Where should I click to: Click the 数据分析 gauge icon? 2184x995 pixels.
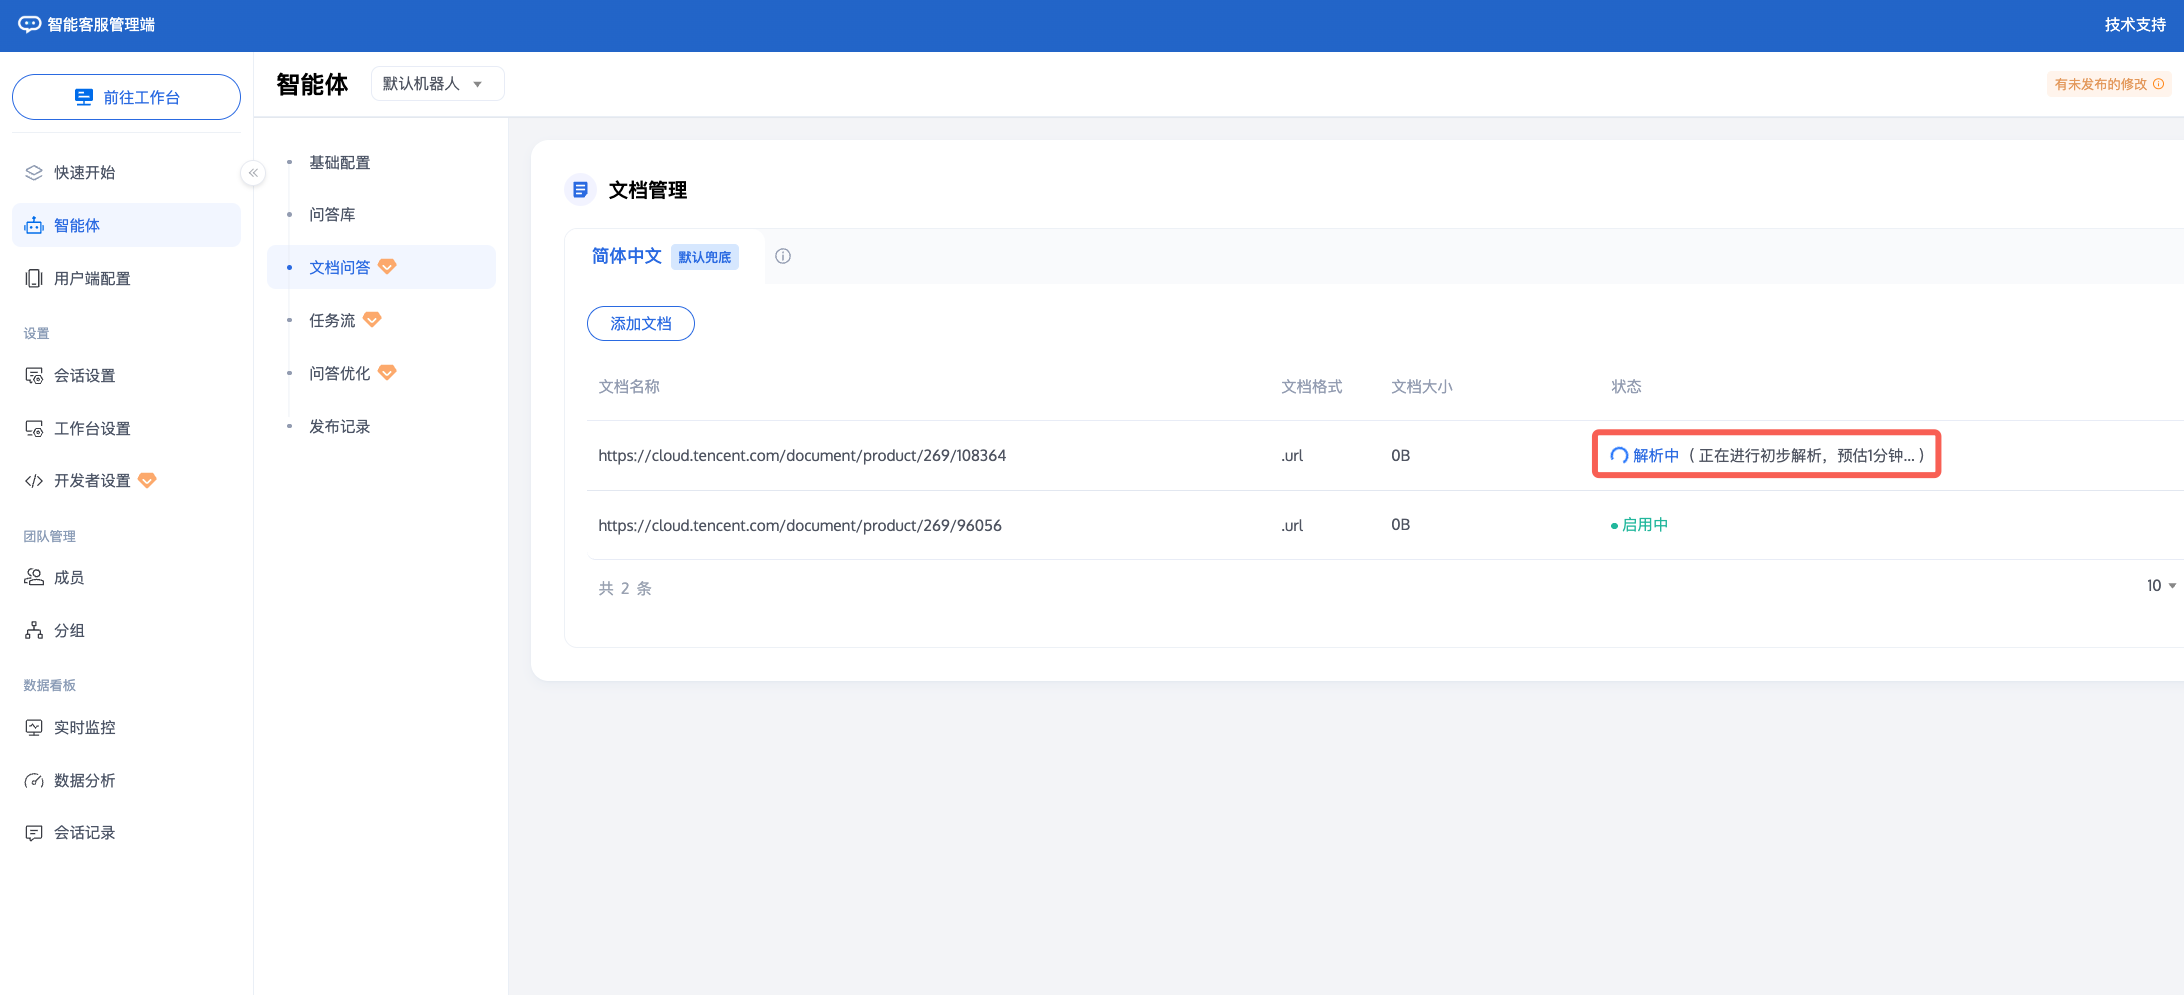[x=34, y=781]
